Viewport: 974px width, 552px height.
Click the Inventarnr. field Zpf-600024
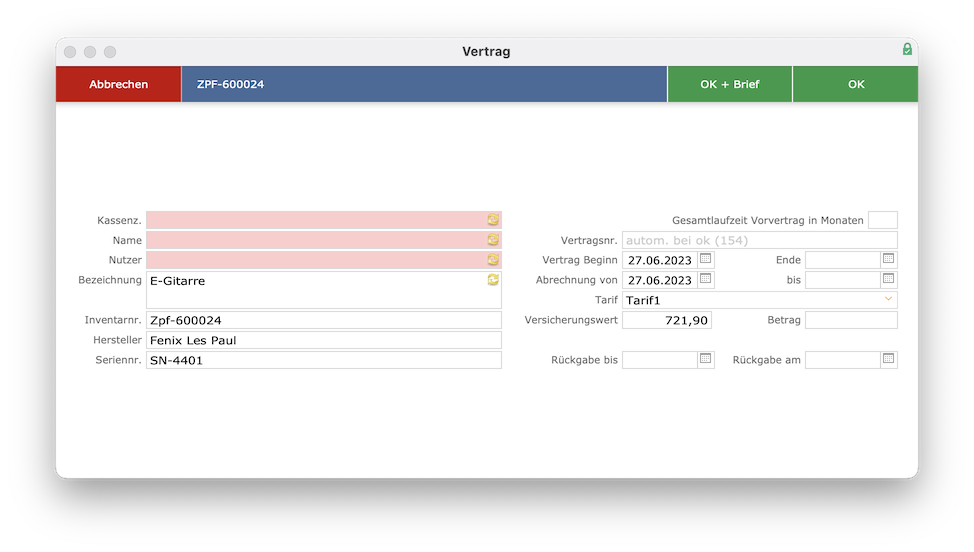pos(324,320)
